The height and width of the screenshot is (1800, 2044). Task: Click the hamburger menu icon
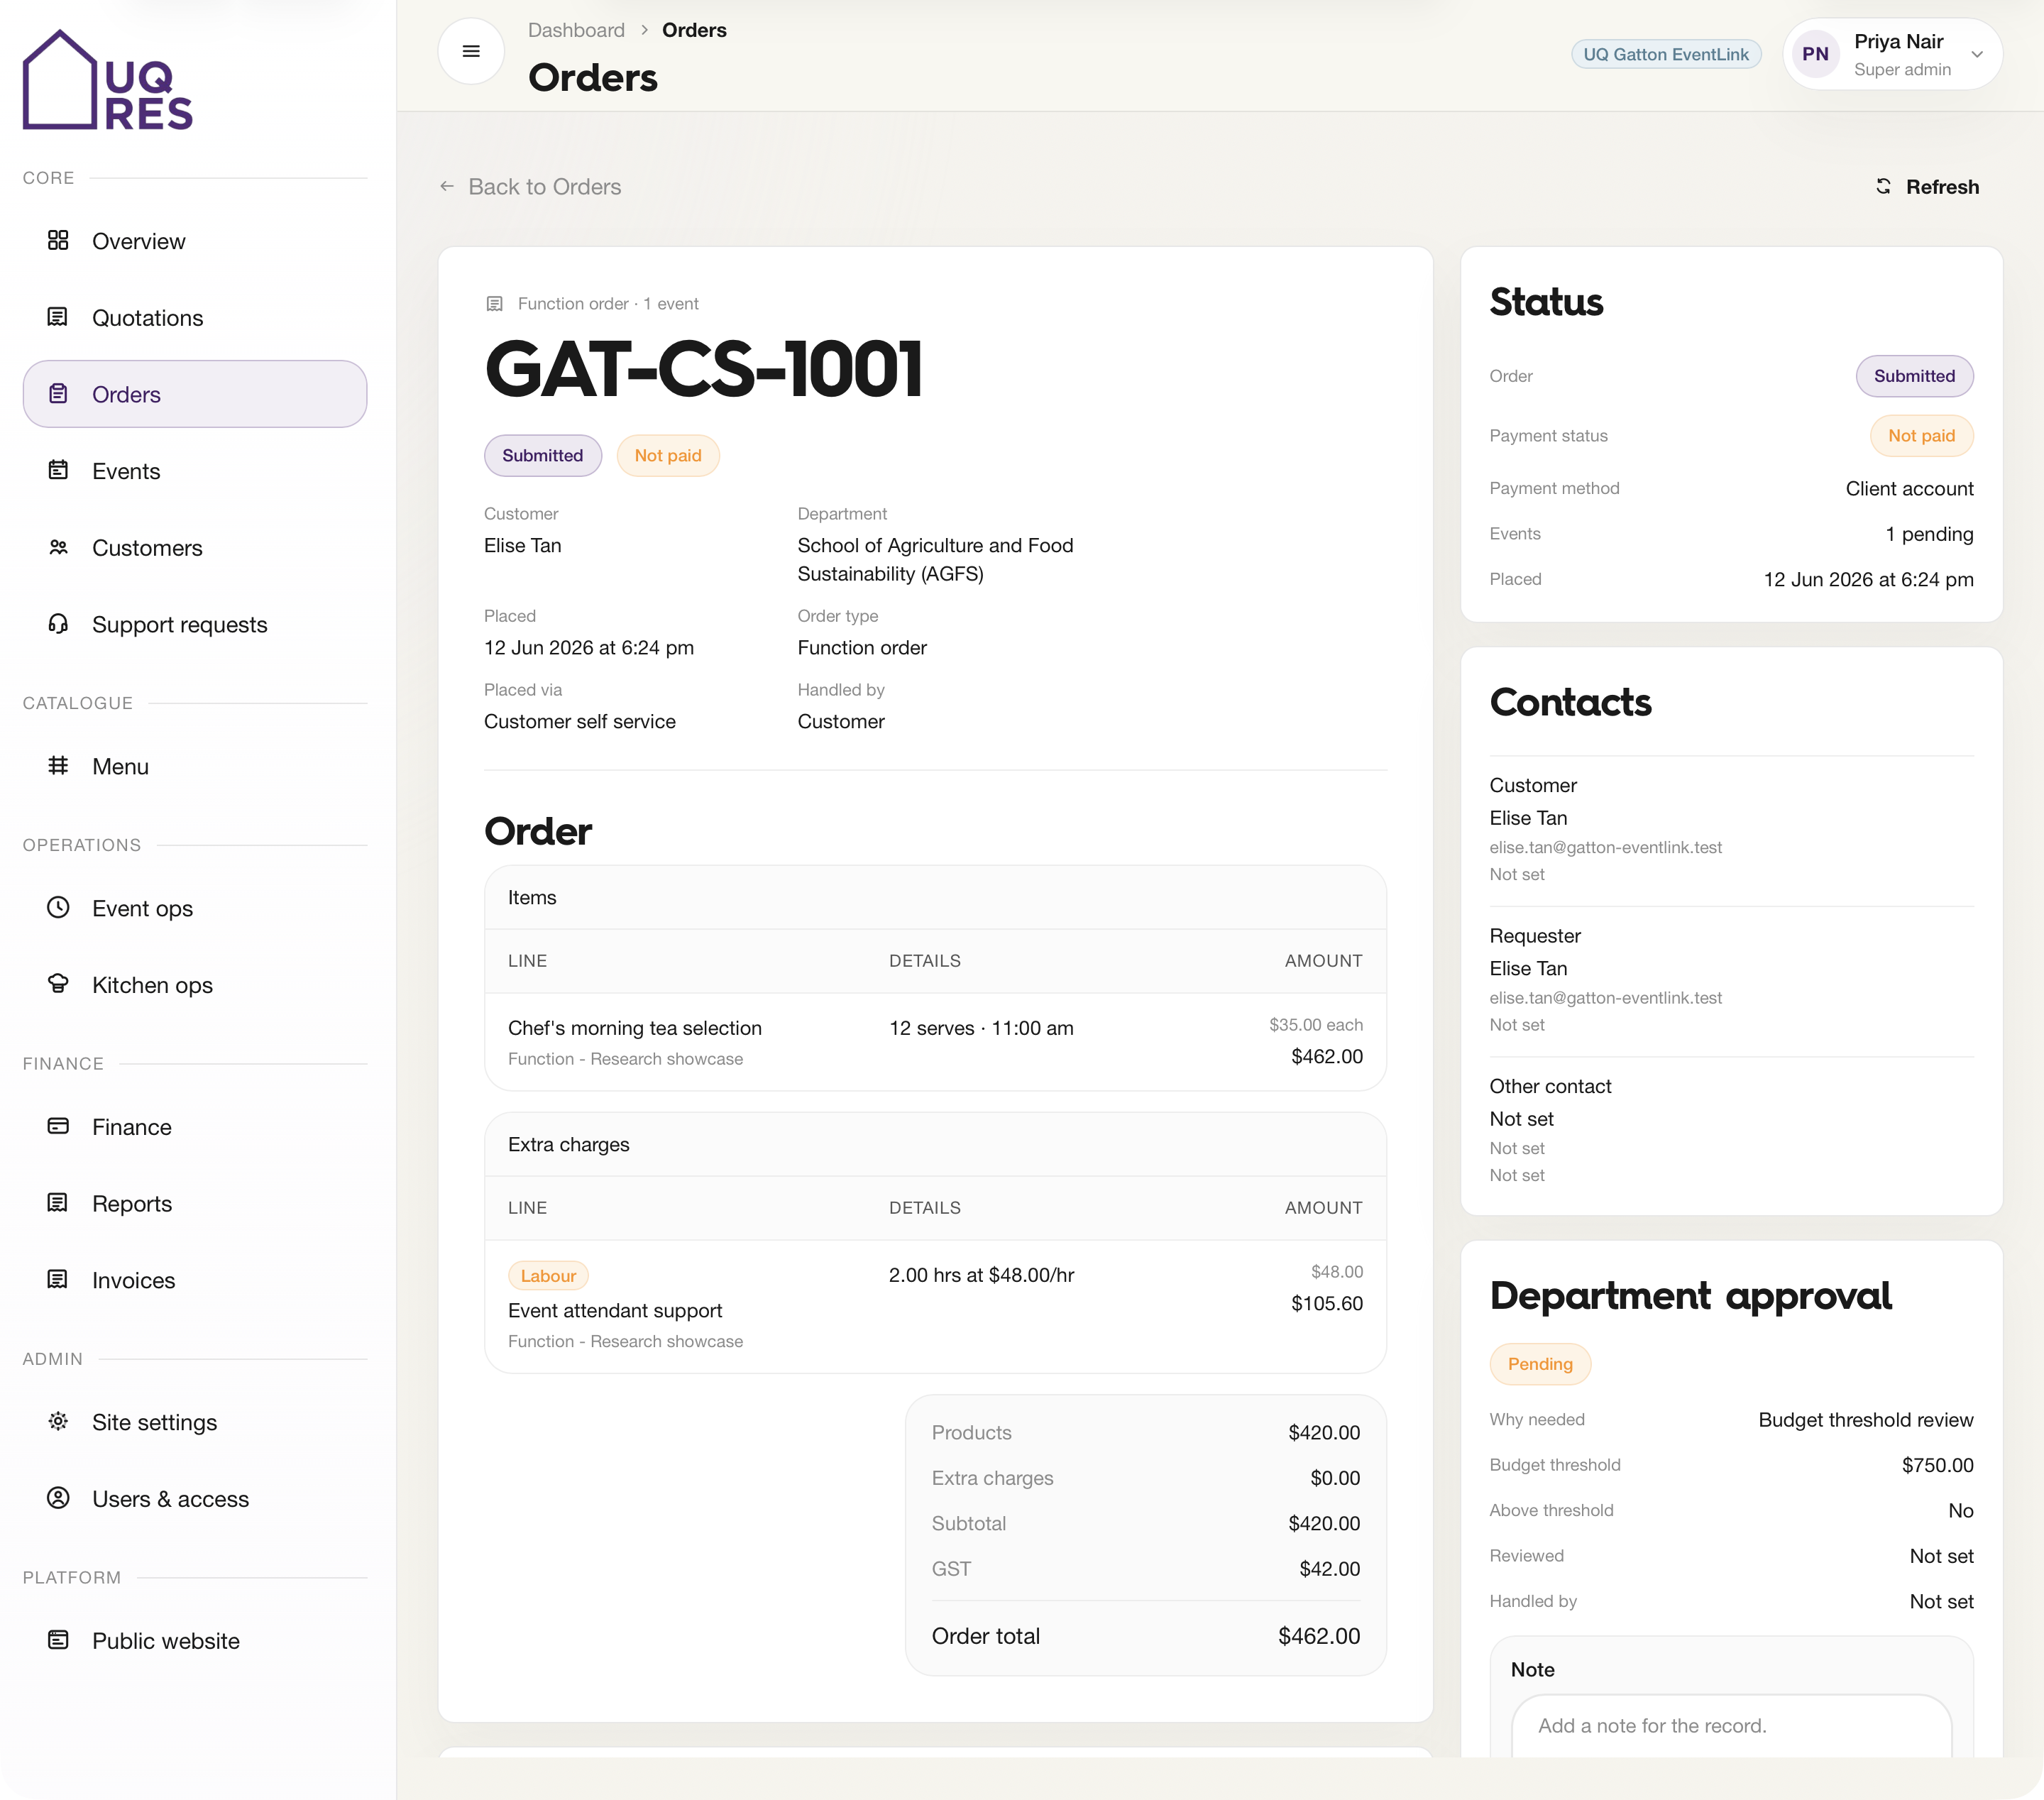pyautogui.click(x=471, y=51)
